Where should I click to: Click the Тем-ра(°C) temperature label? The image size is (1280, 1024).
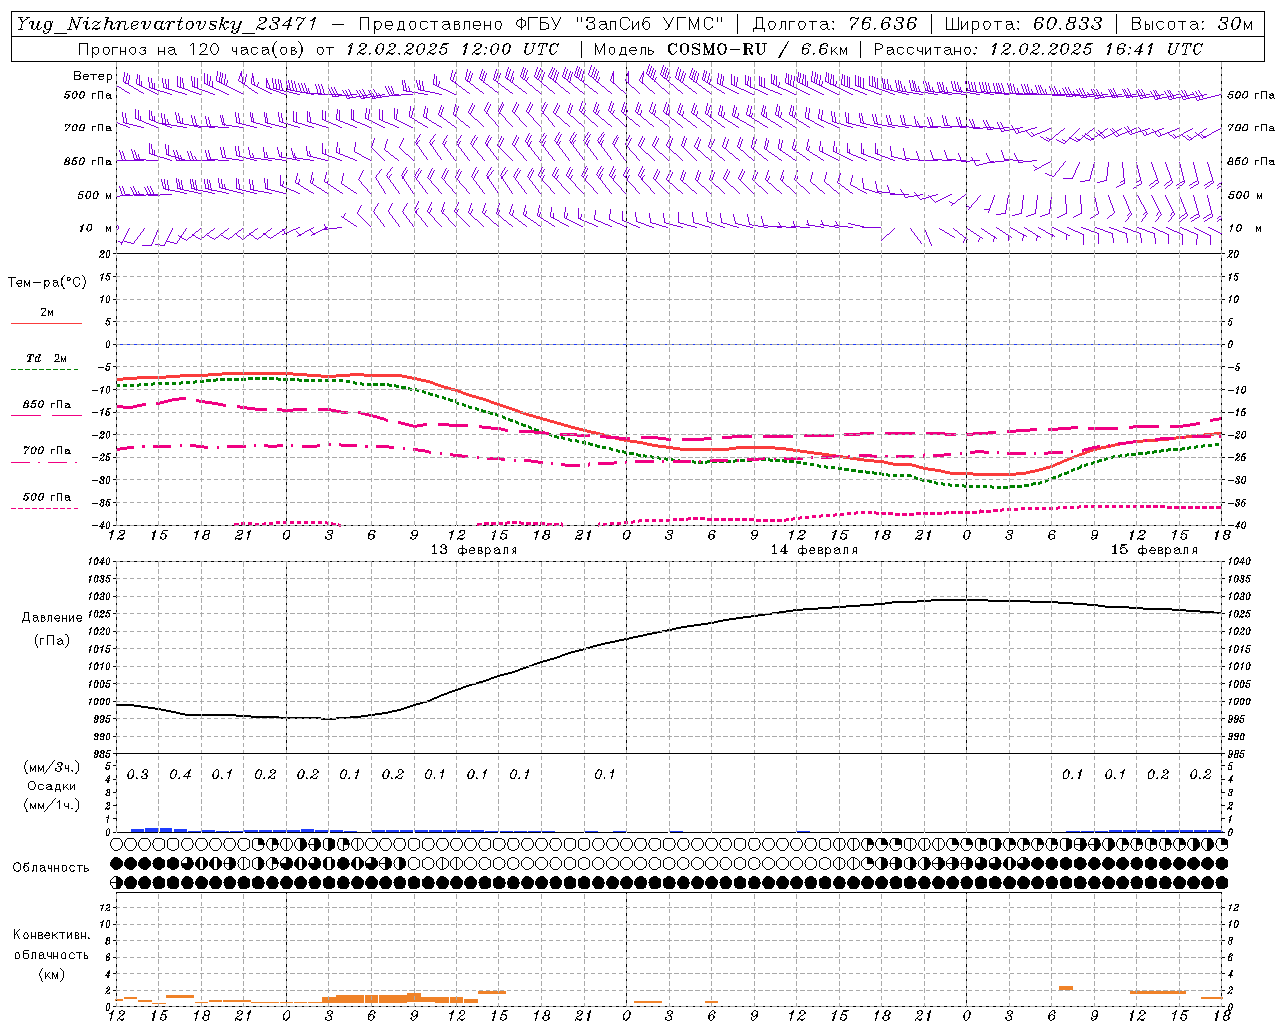[x=47, y=283]
